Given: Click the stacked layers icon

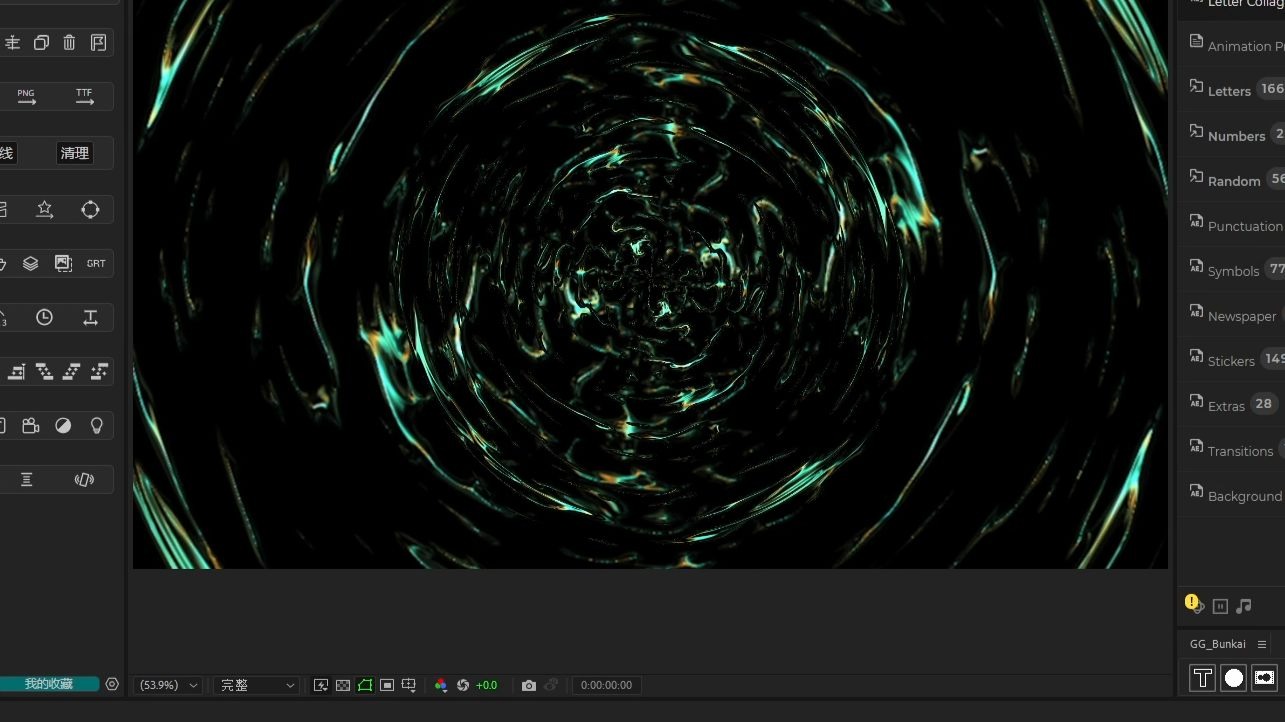Looking at the screenshot, I should click(31, 263).
